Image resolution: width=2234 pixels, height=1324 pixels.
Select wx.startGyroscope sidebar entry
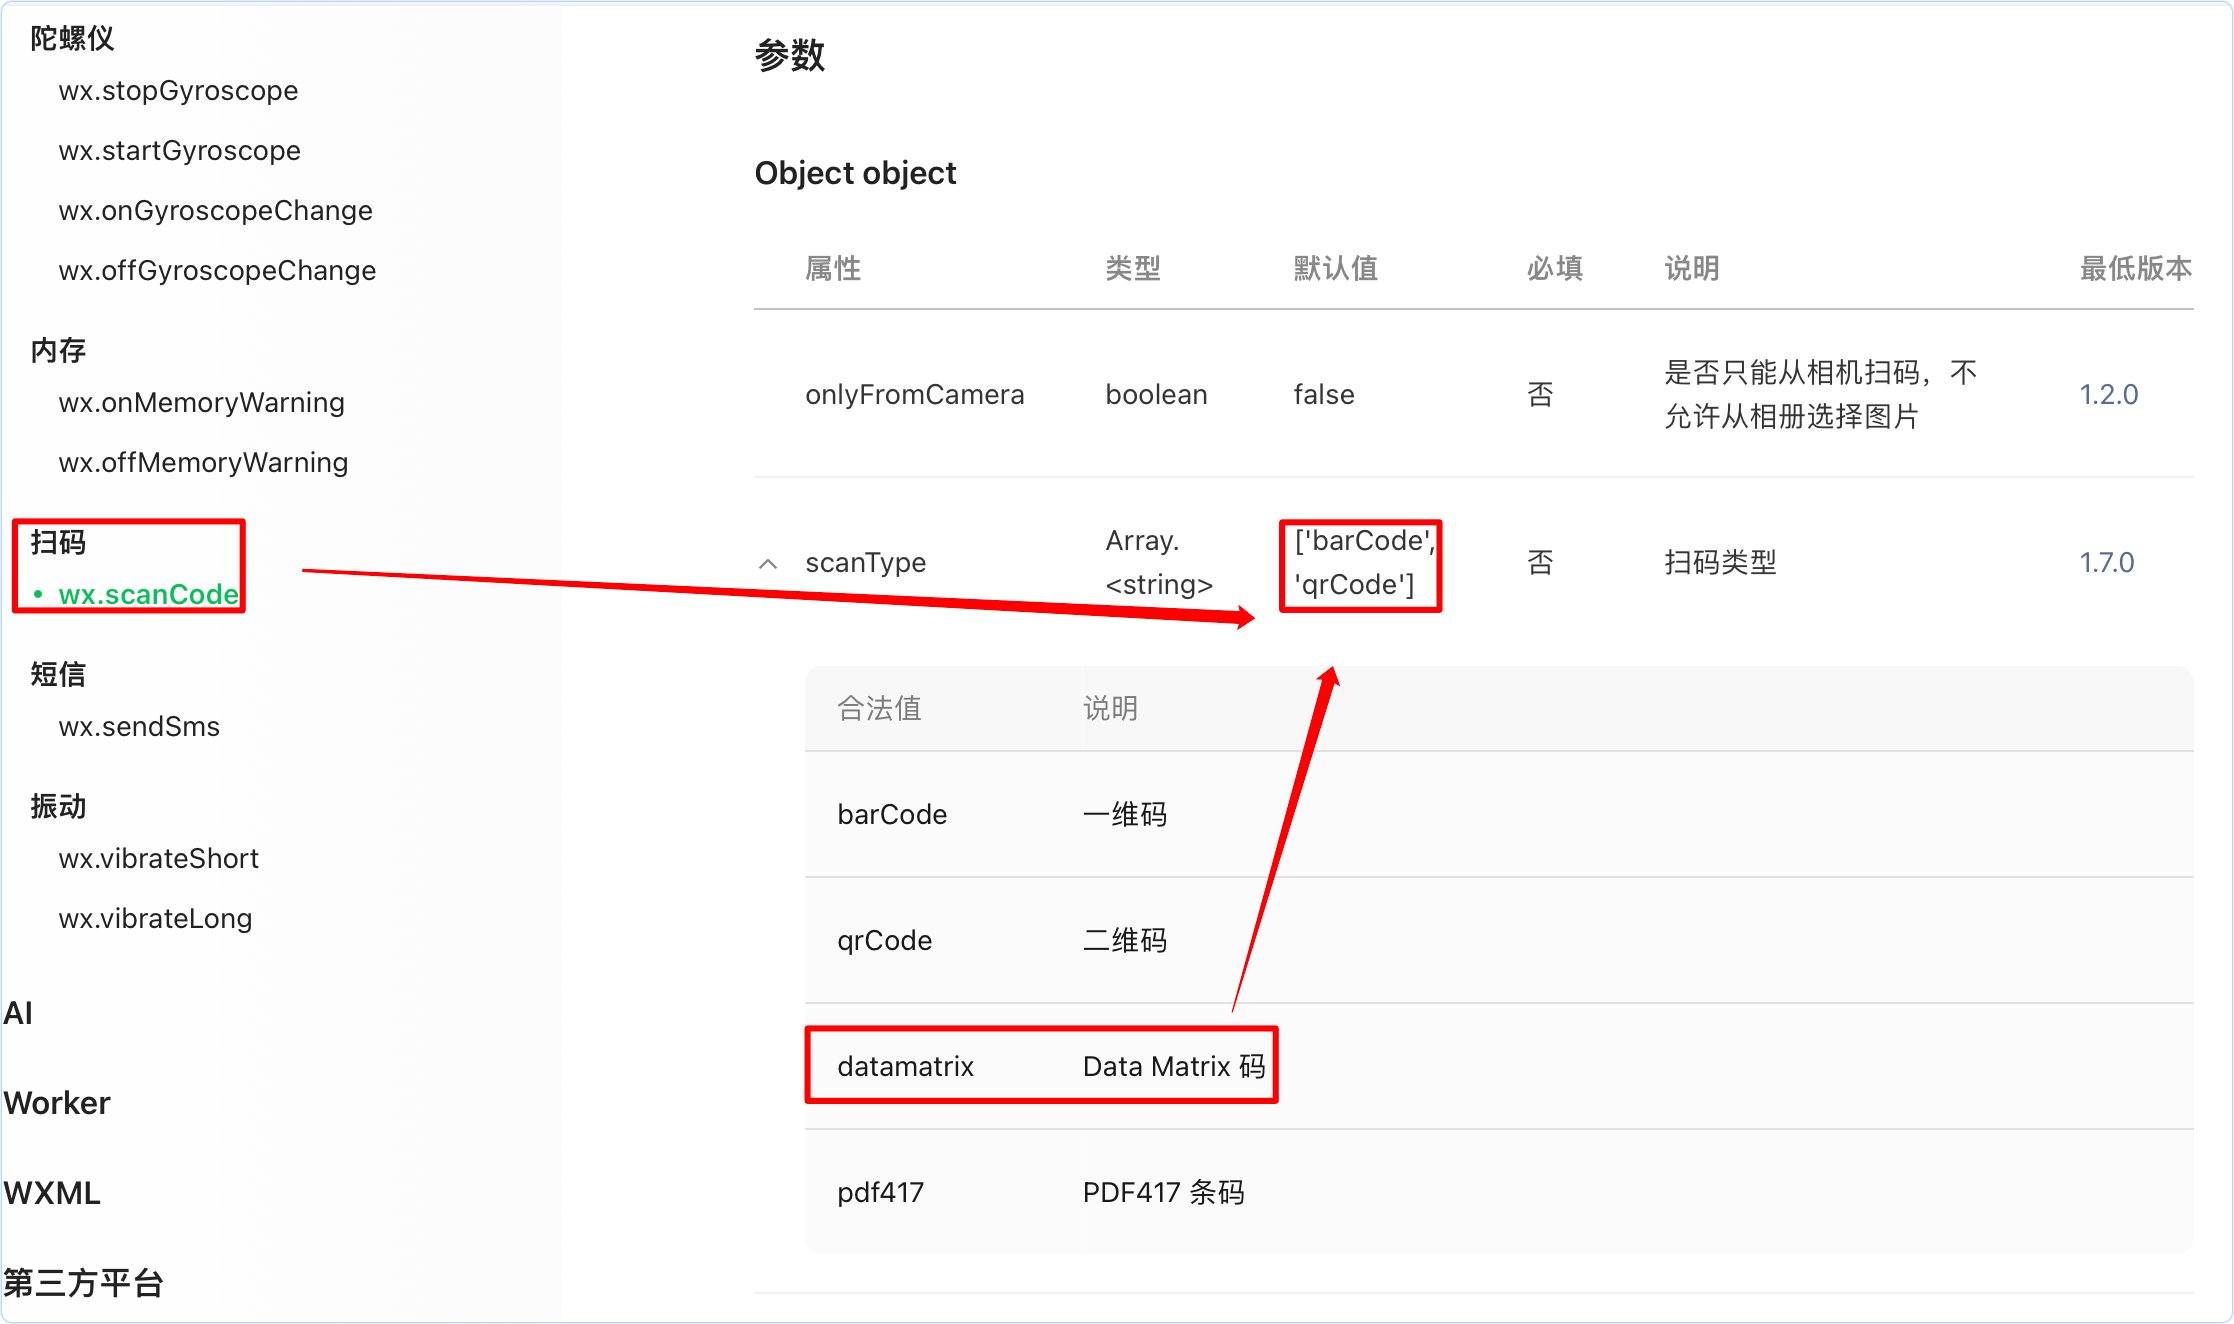point(179,151)
